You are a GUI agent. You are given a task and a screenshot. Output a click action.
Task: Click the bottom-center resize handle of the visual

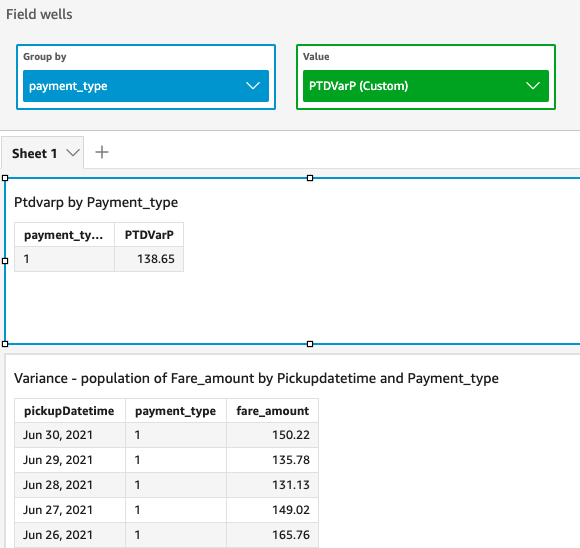click(310, 344)
